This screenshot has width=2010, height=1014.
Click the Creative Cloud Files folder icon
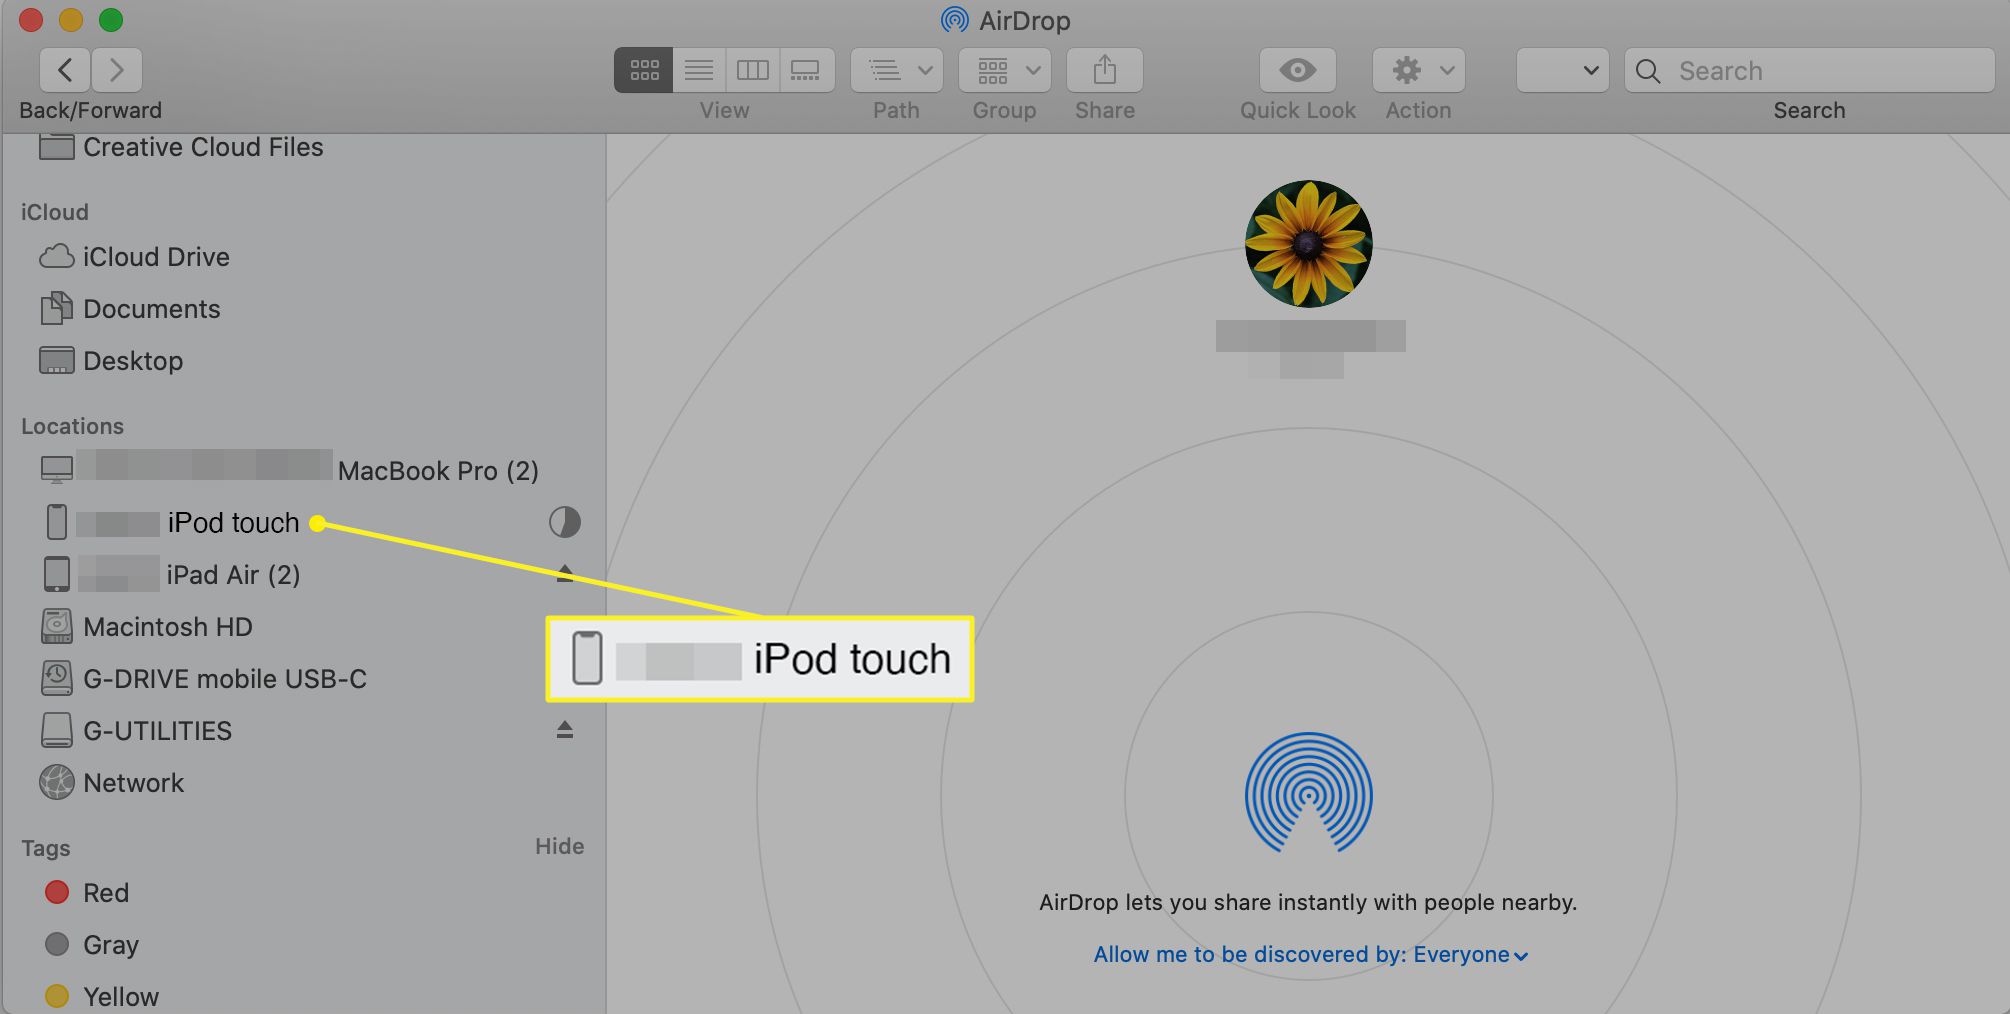click(56, 147)
